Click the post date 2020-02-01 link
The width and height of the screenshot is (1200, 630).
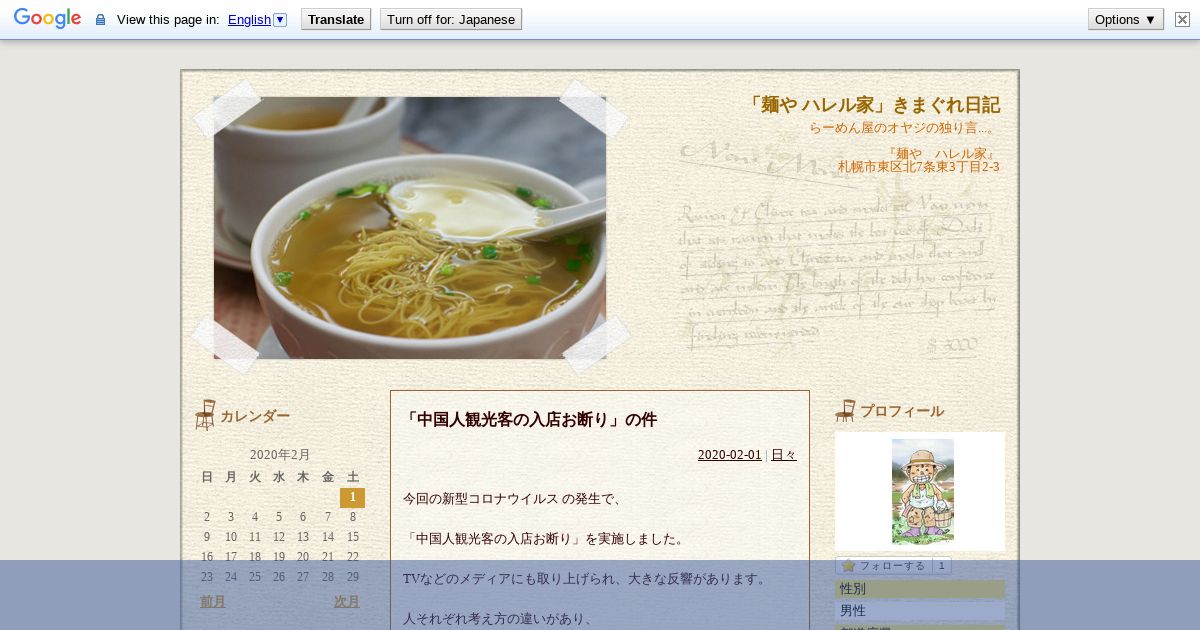tap(730, 455)
